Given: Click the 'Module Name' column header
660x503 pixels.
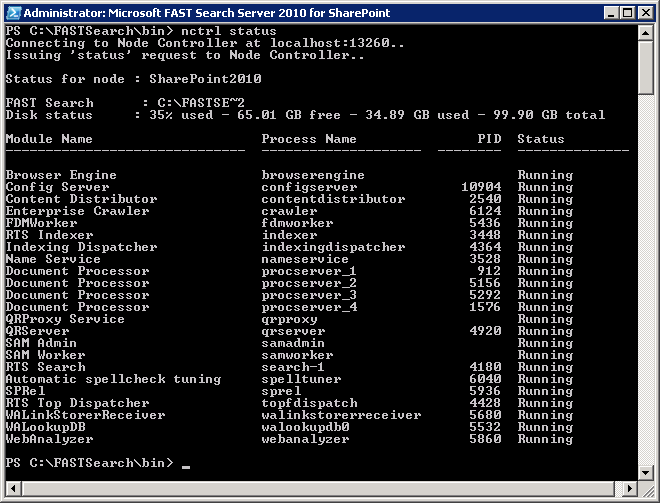Looking at the screenshot, I should (x=49, y=139).
